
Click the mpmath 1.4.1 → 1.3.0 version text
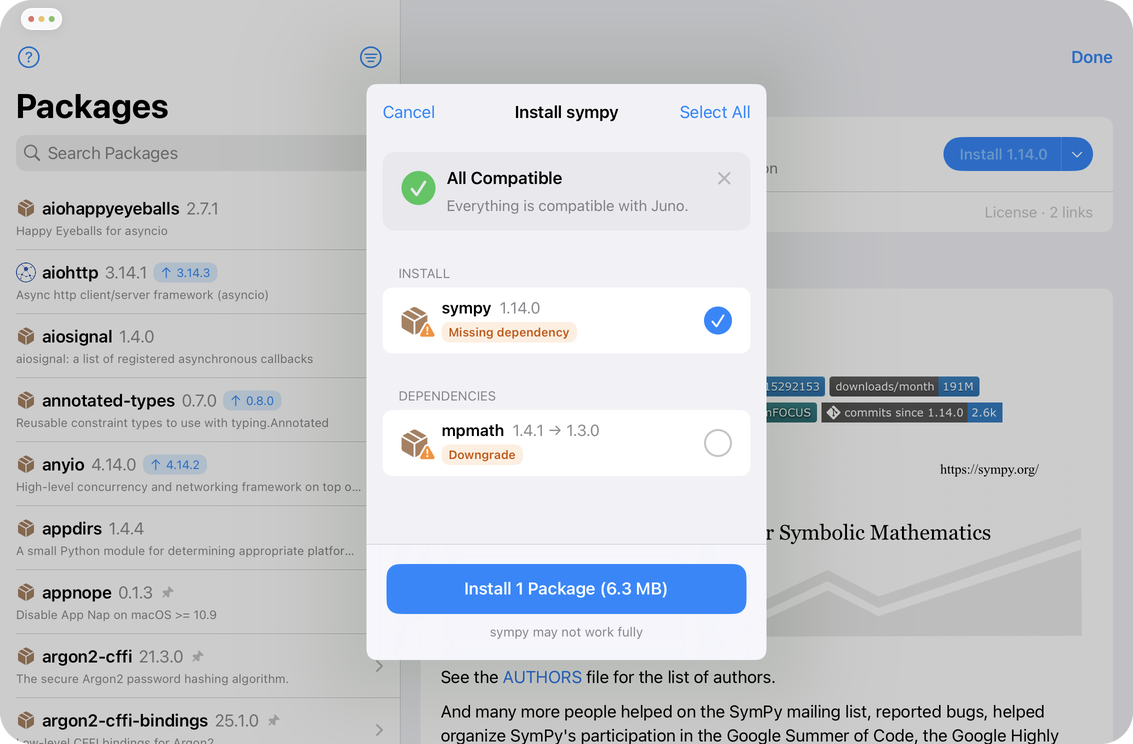556,431
